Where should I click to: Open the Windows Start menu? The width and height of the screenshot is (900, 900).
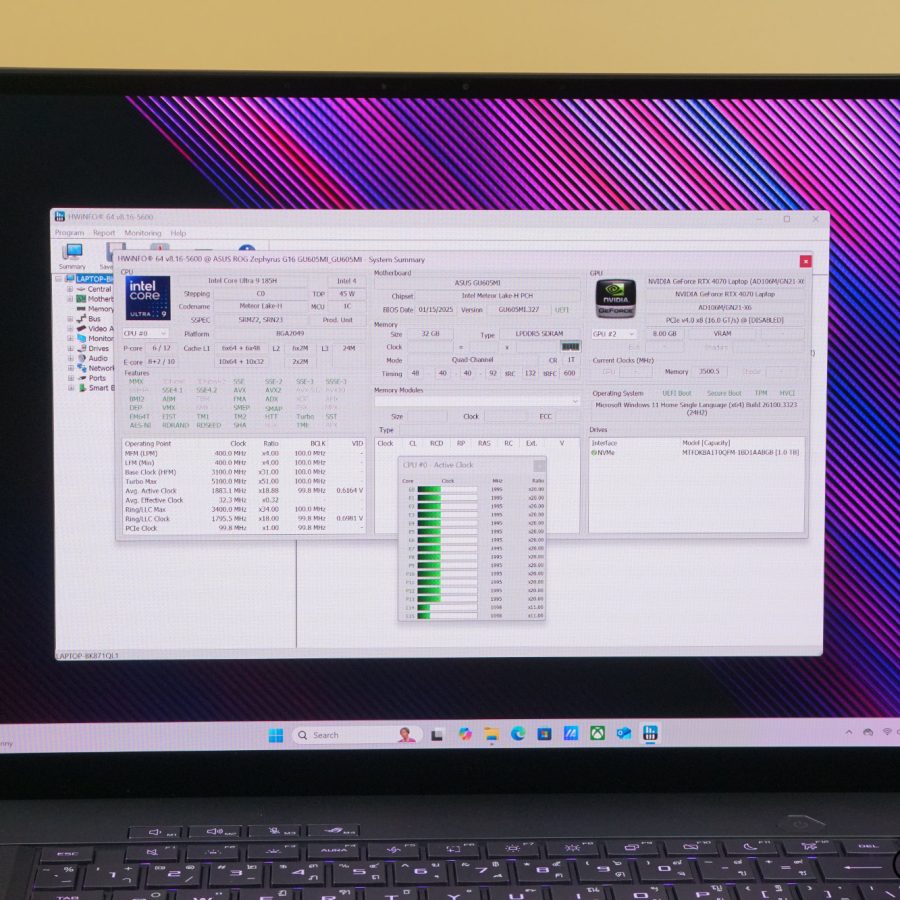pos(276,735)
